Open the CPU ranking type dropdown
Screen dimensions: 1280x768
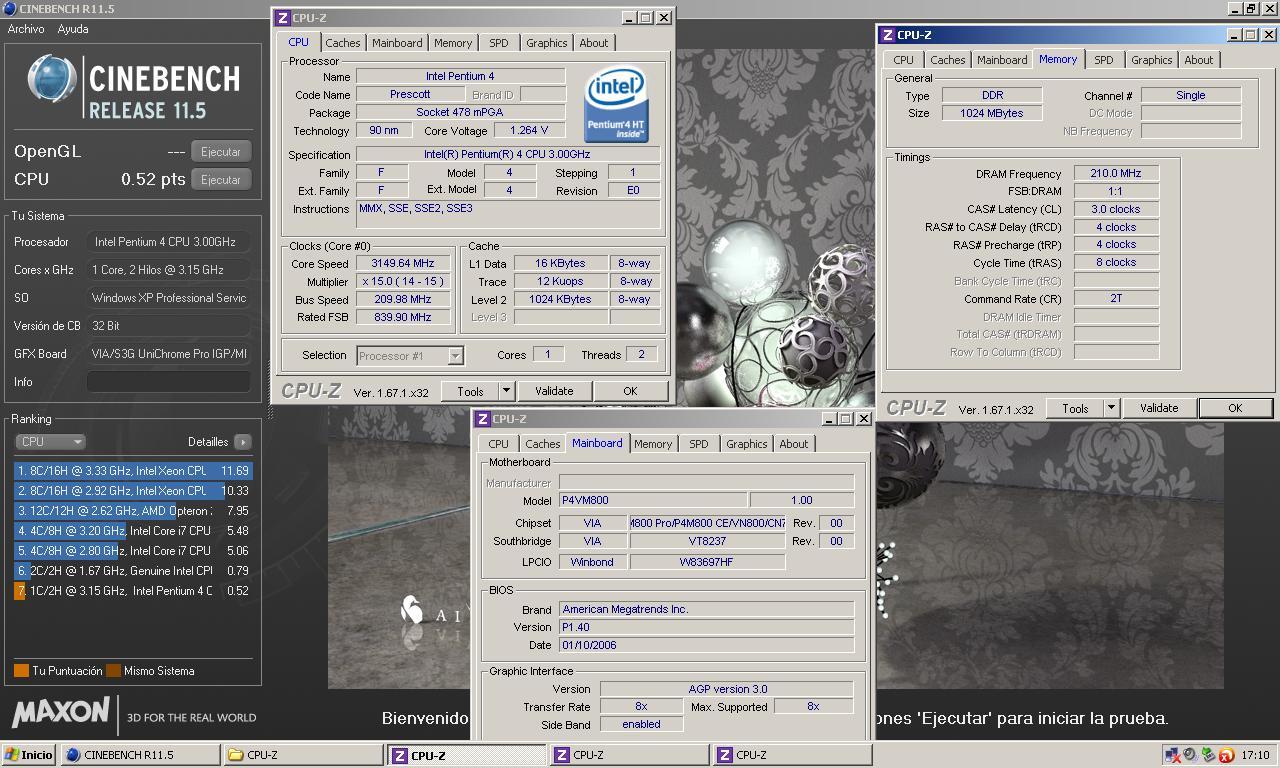[50, 441]
